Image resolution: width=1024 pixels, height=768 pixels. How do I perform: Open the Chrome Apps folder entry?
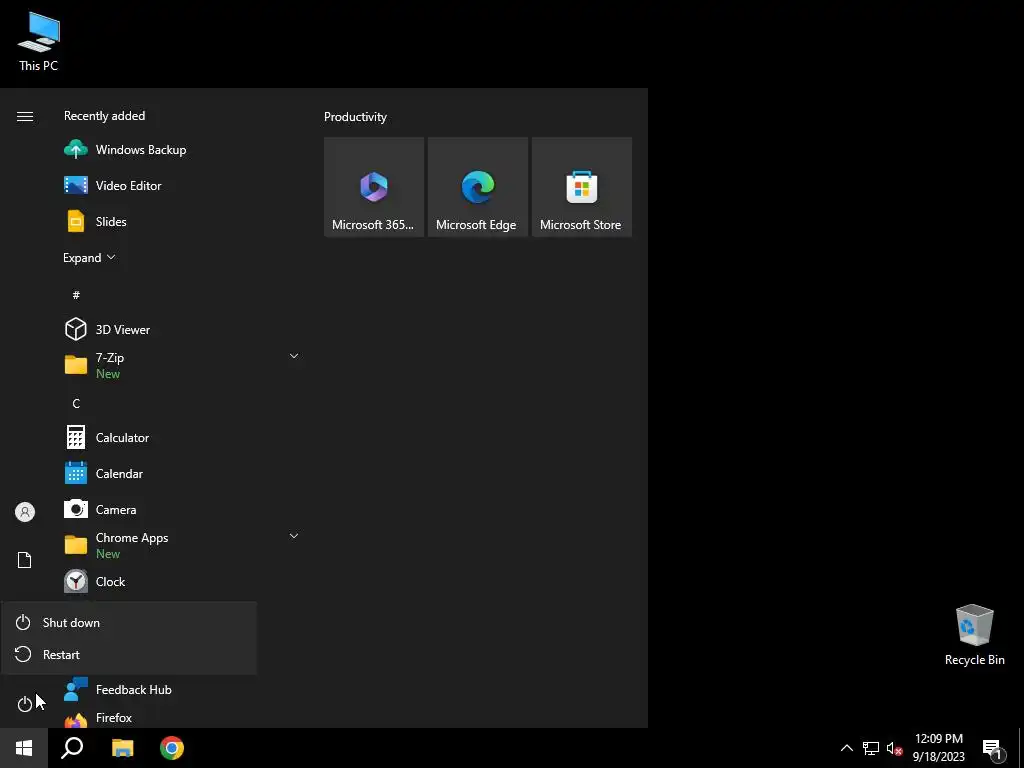click(183, 545)
